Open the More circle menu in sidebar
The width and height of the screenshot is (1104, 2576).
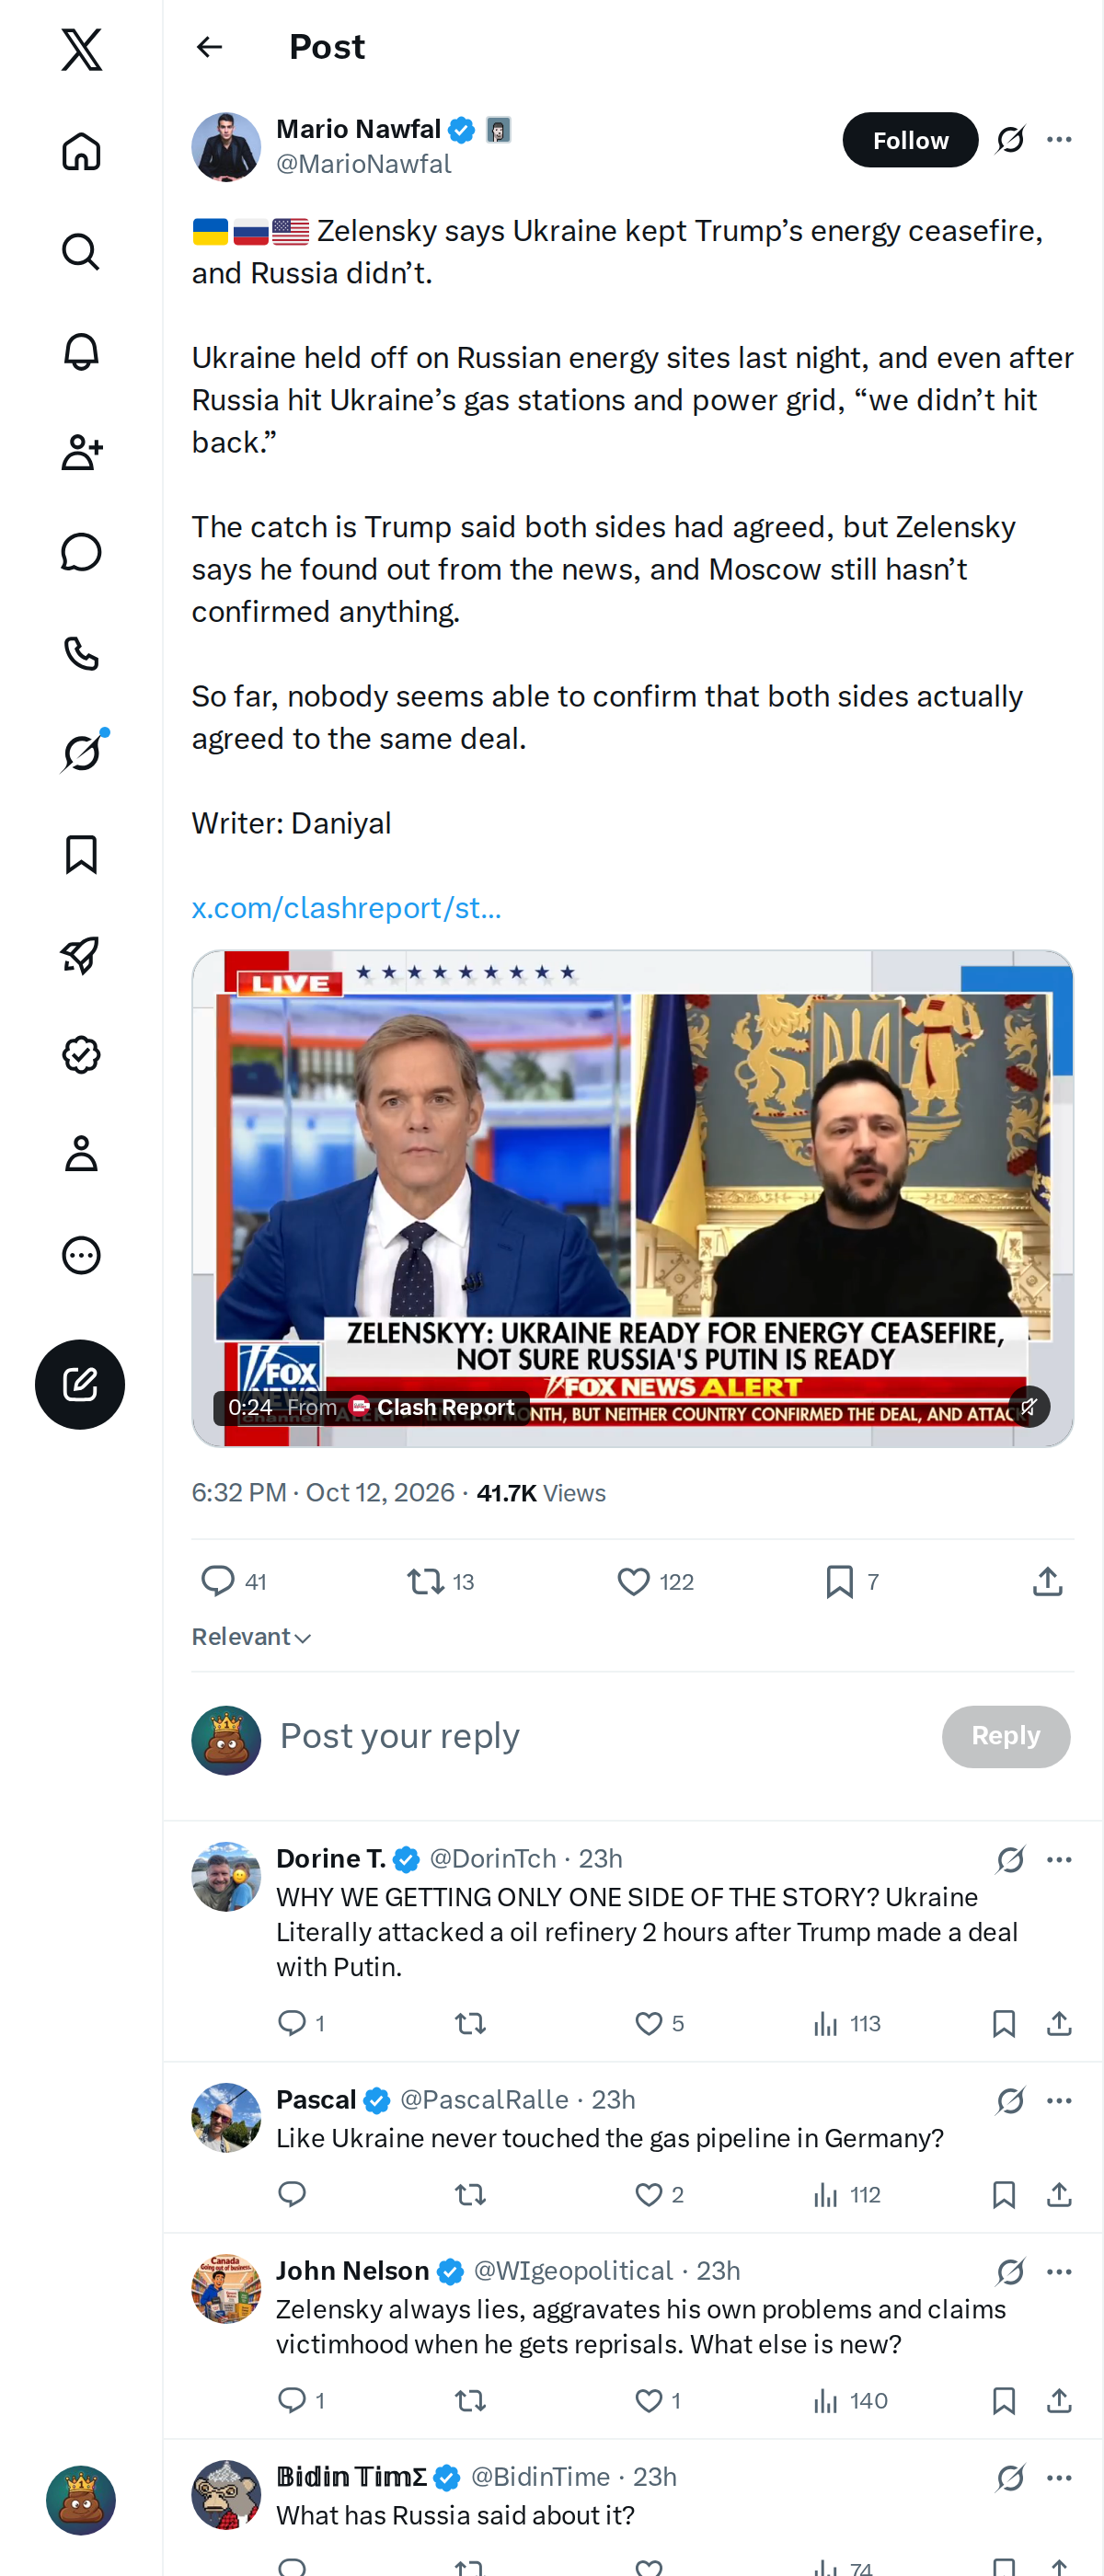[x=81, y=1255]
